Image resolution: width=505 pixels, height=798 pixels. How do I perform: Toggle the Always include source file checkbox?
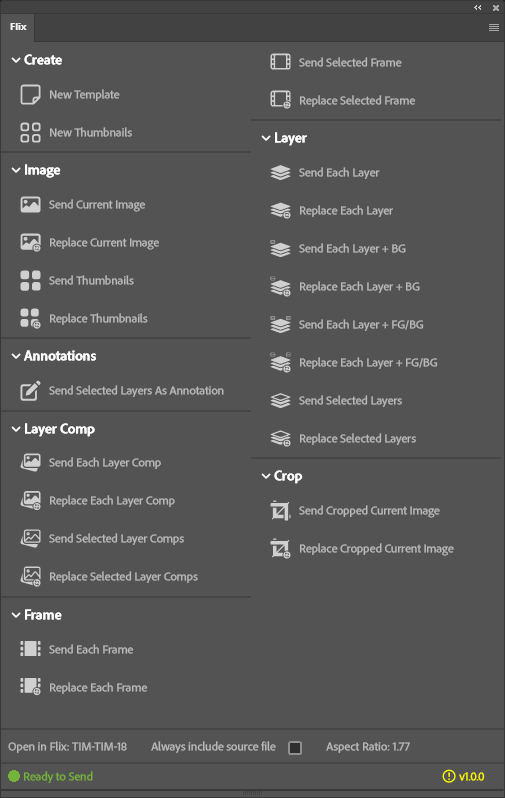pos(295,748)
